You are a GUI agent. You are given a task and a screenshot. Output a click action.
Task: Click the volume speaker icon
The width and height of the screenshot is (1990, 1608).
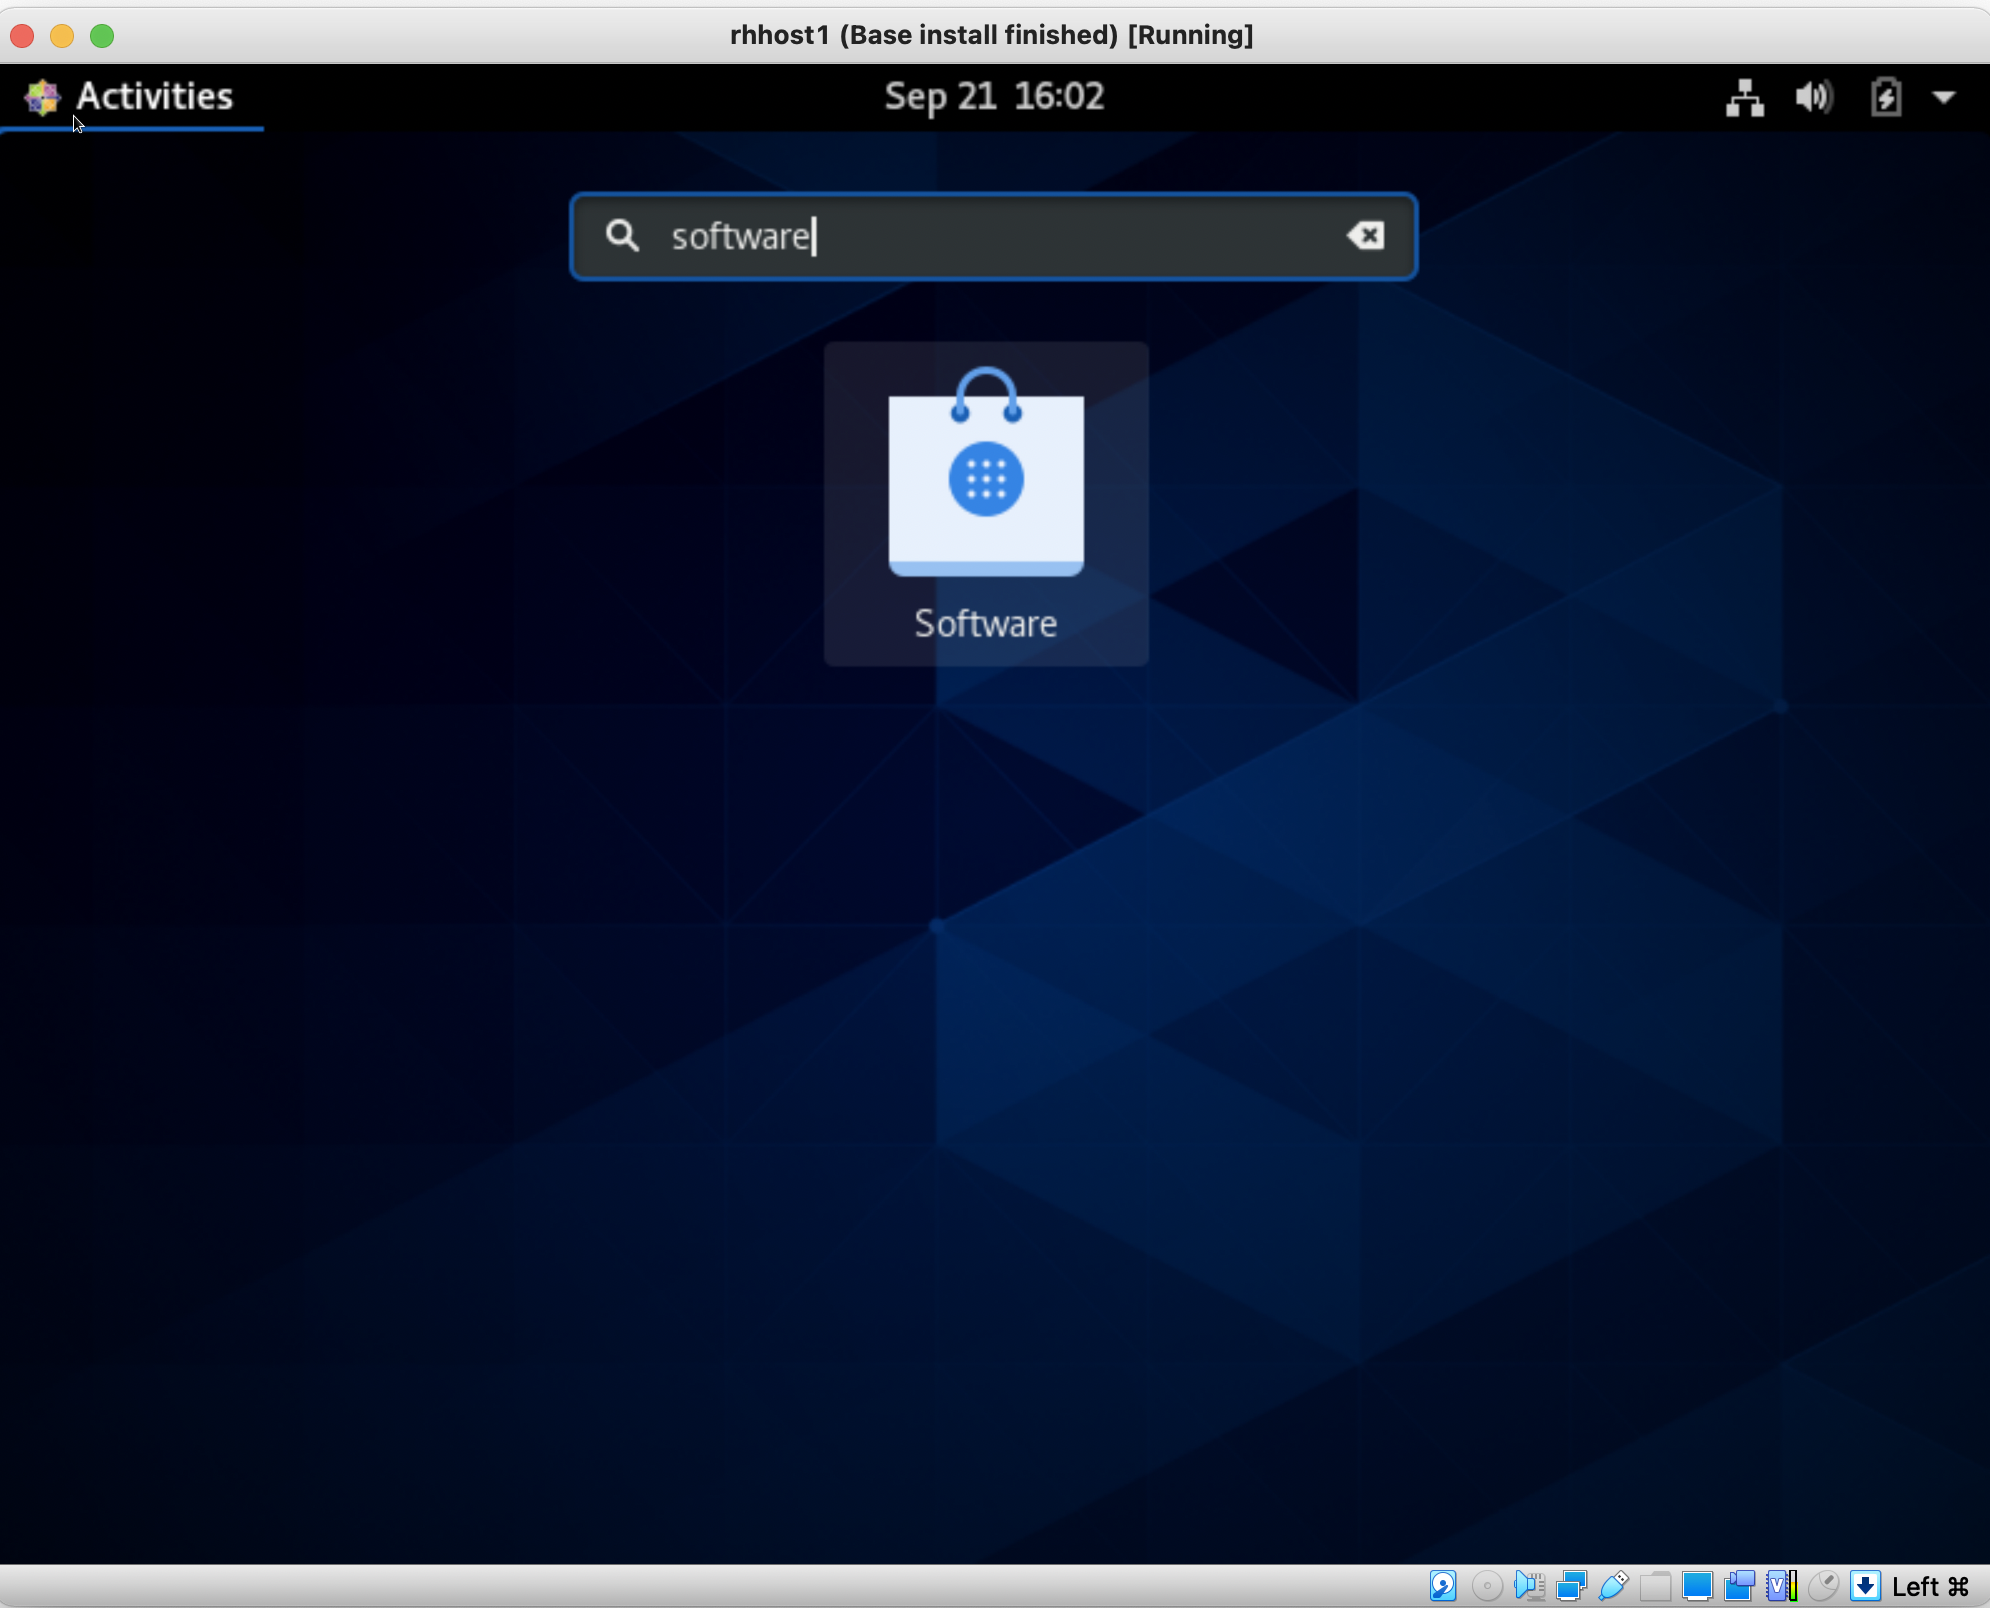coord(1813,97)
